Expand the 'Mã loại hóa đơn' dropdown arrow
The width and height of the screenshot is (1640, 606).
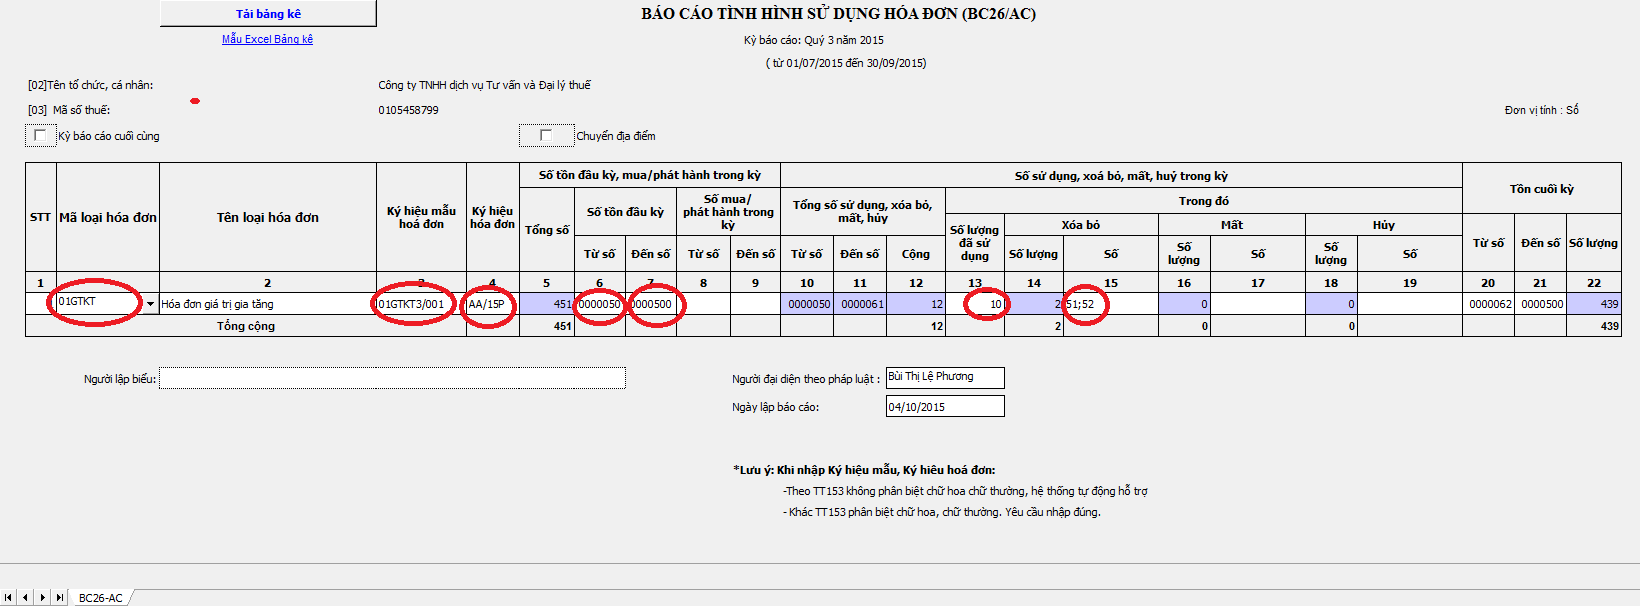[x=151, y=304]
